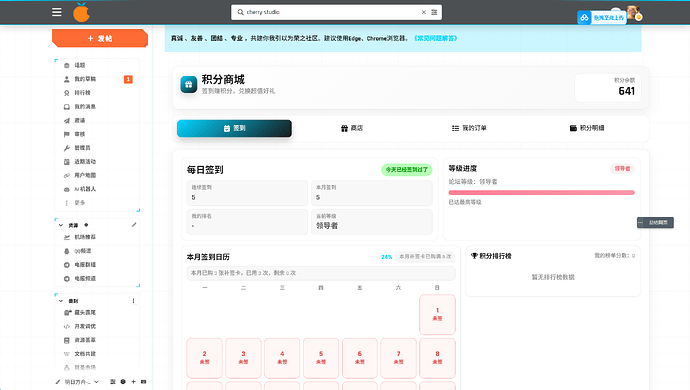Image resolution: width=690 pixels, height=390 pixels.
Task: Click the orange new post button
Action: click(100, 38)
